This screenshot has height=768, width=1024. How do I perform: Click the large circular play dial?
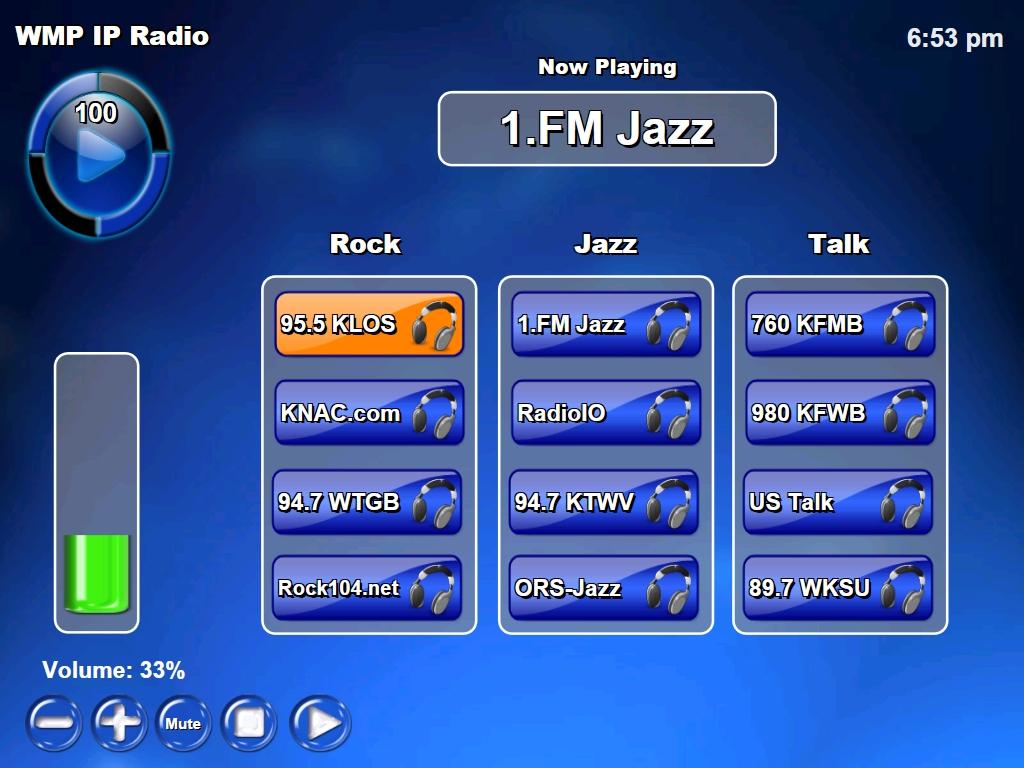[99, 154]
